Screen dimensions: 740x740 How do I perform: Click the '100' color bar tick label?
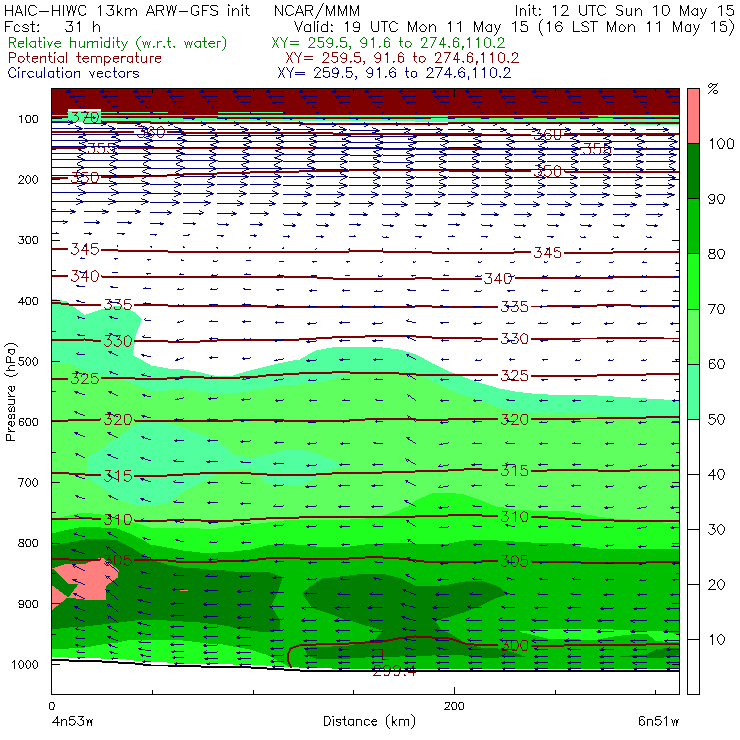[721, 143]
